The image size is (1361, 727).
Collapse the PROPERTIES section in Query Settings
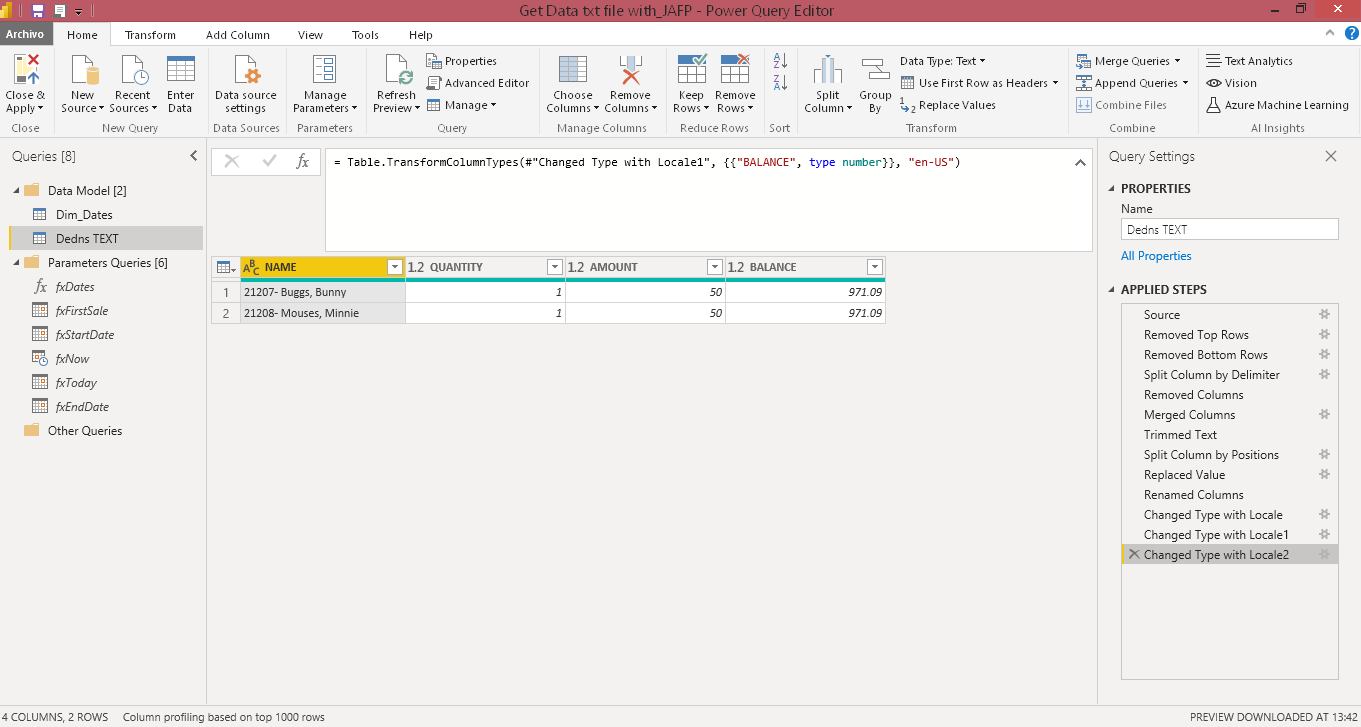(1112, 189)
